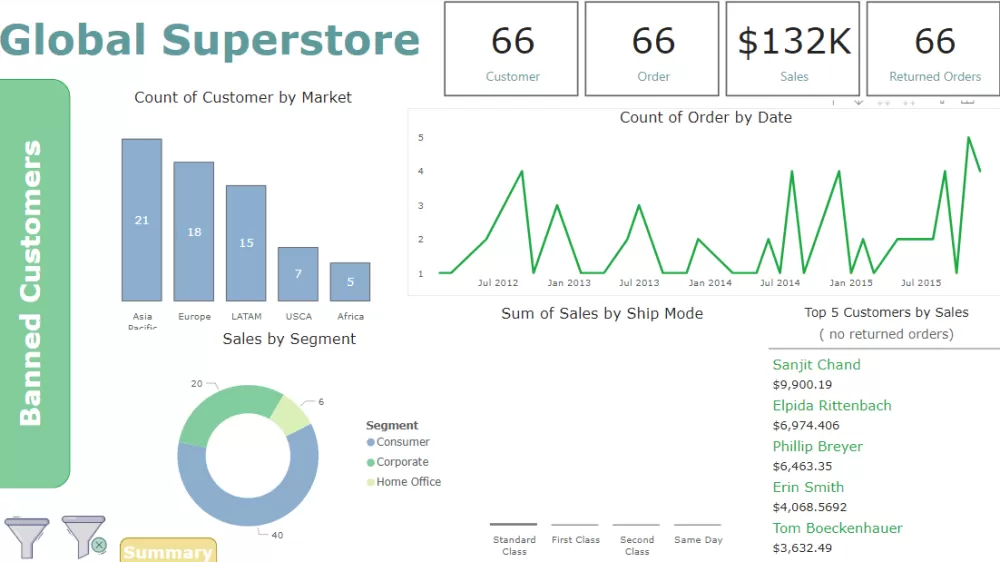The width and height of the screenshot is (1000, 562).
Task: Click customer name Tom Boeckenhauer
Action: (837, 528)
